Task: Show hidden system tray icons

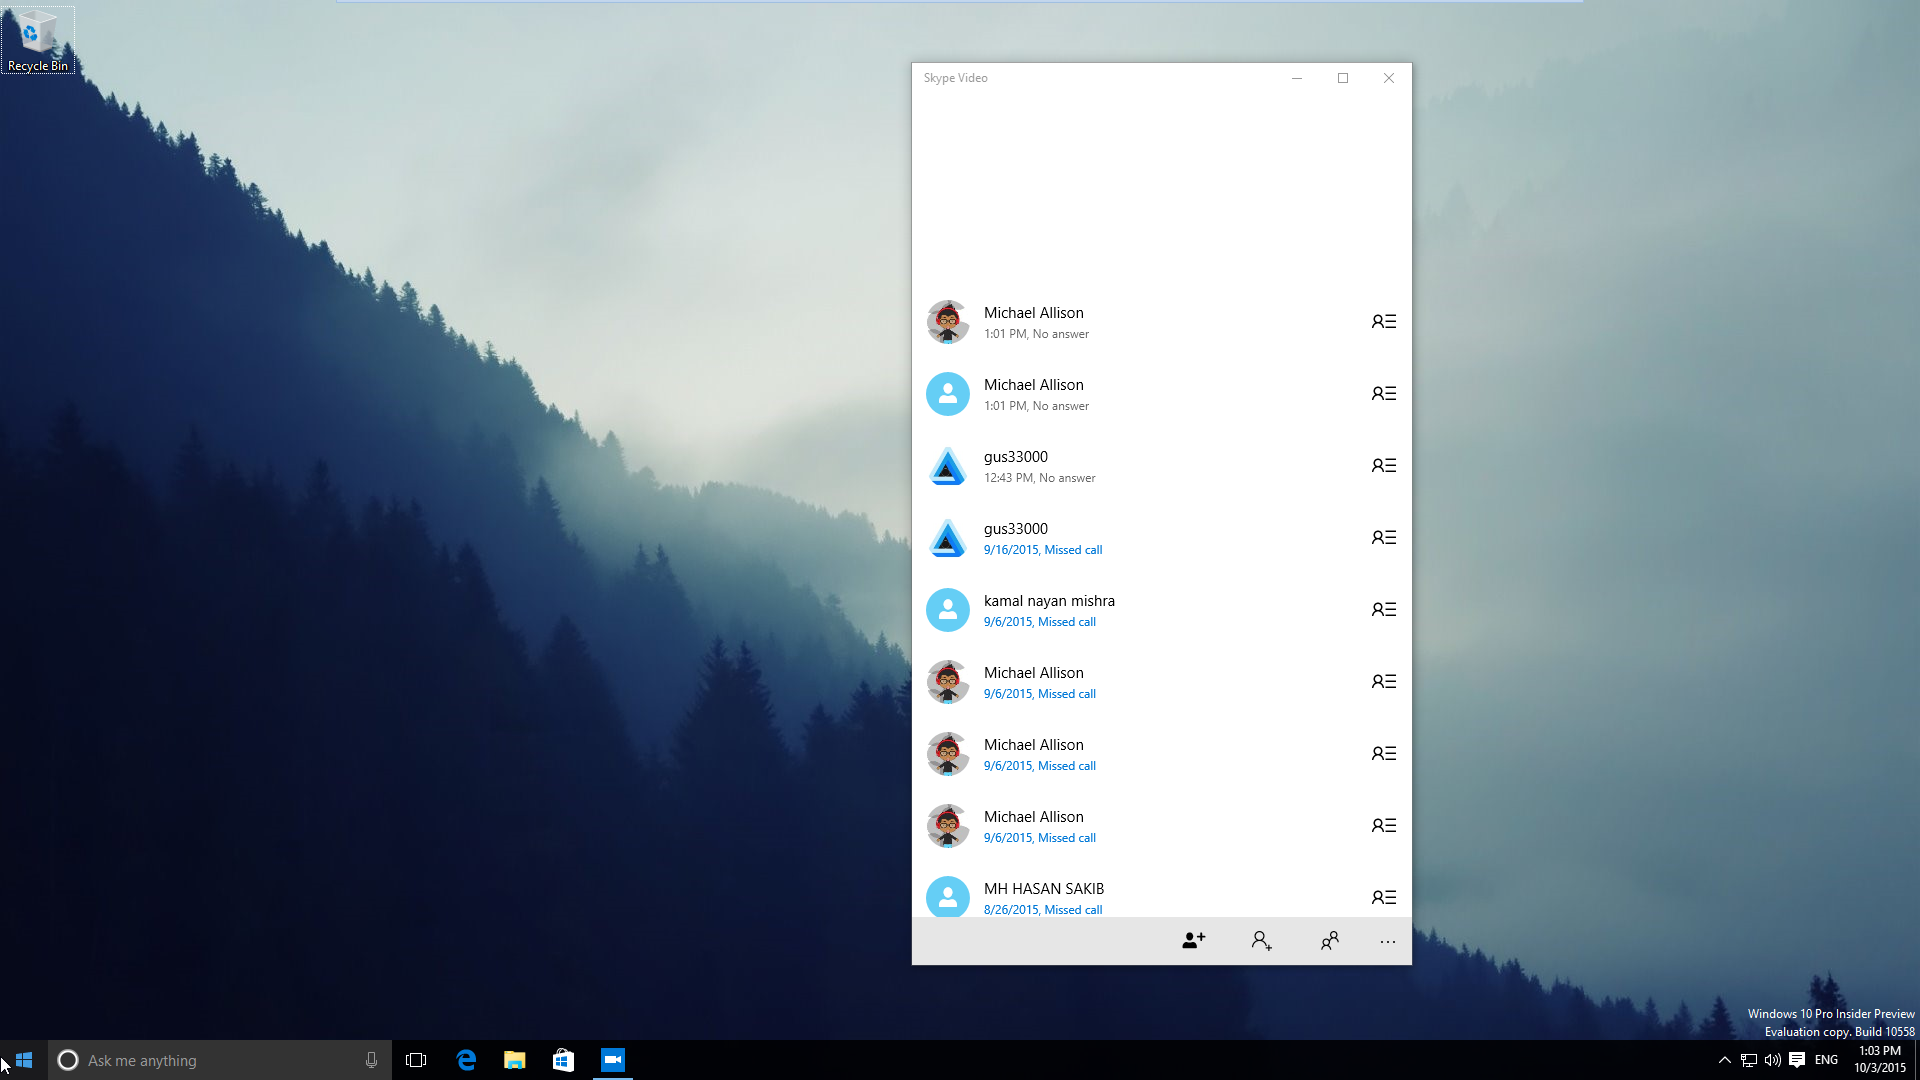Action: click(1724, 1060)
